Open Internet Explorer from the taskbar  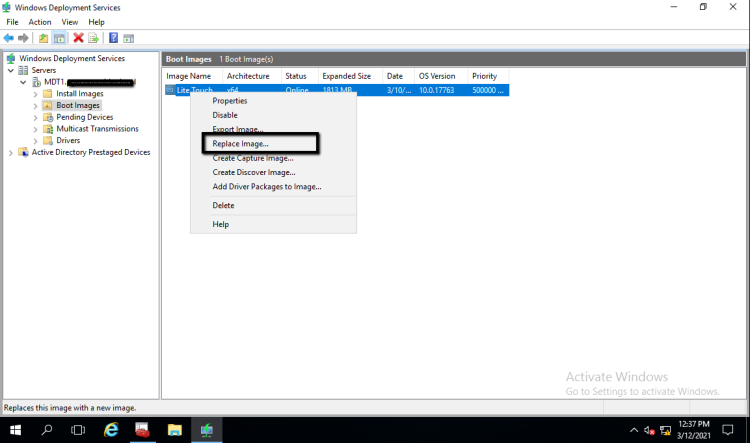(111, 429)
